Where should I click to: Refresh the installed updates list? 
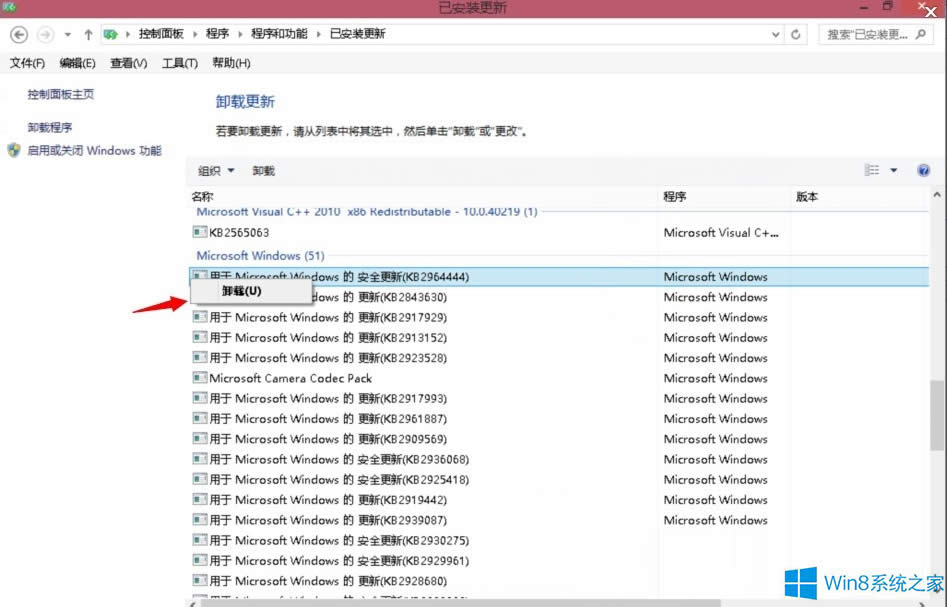(x=796, y=34)
